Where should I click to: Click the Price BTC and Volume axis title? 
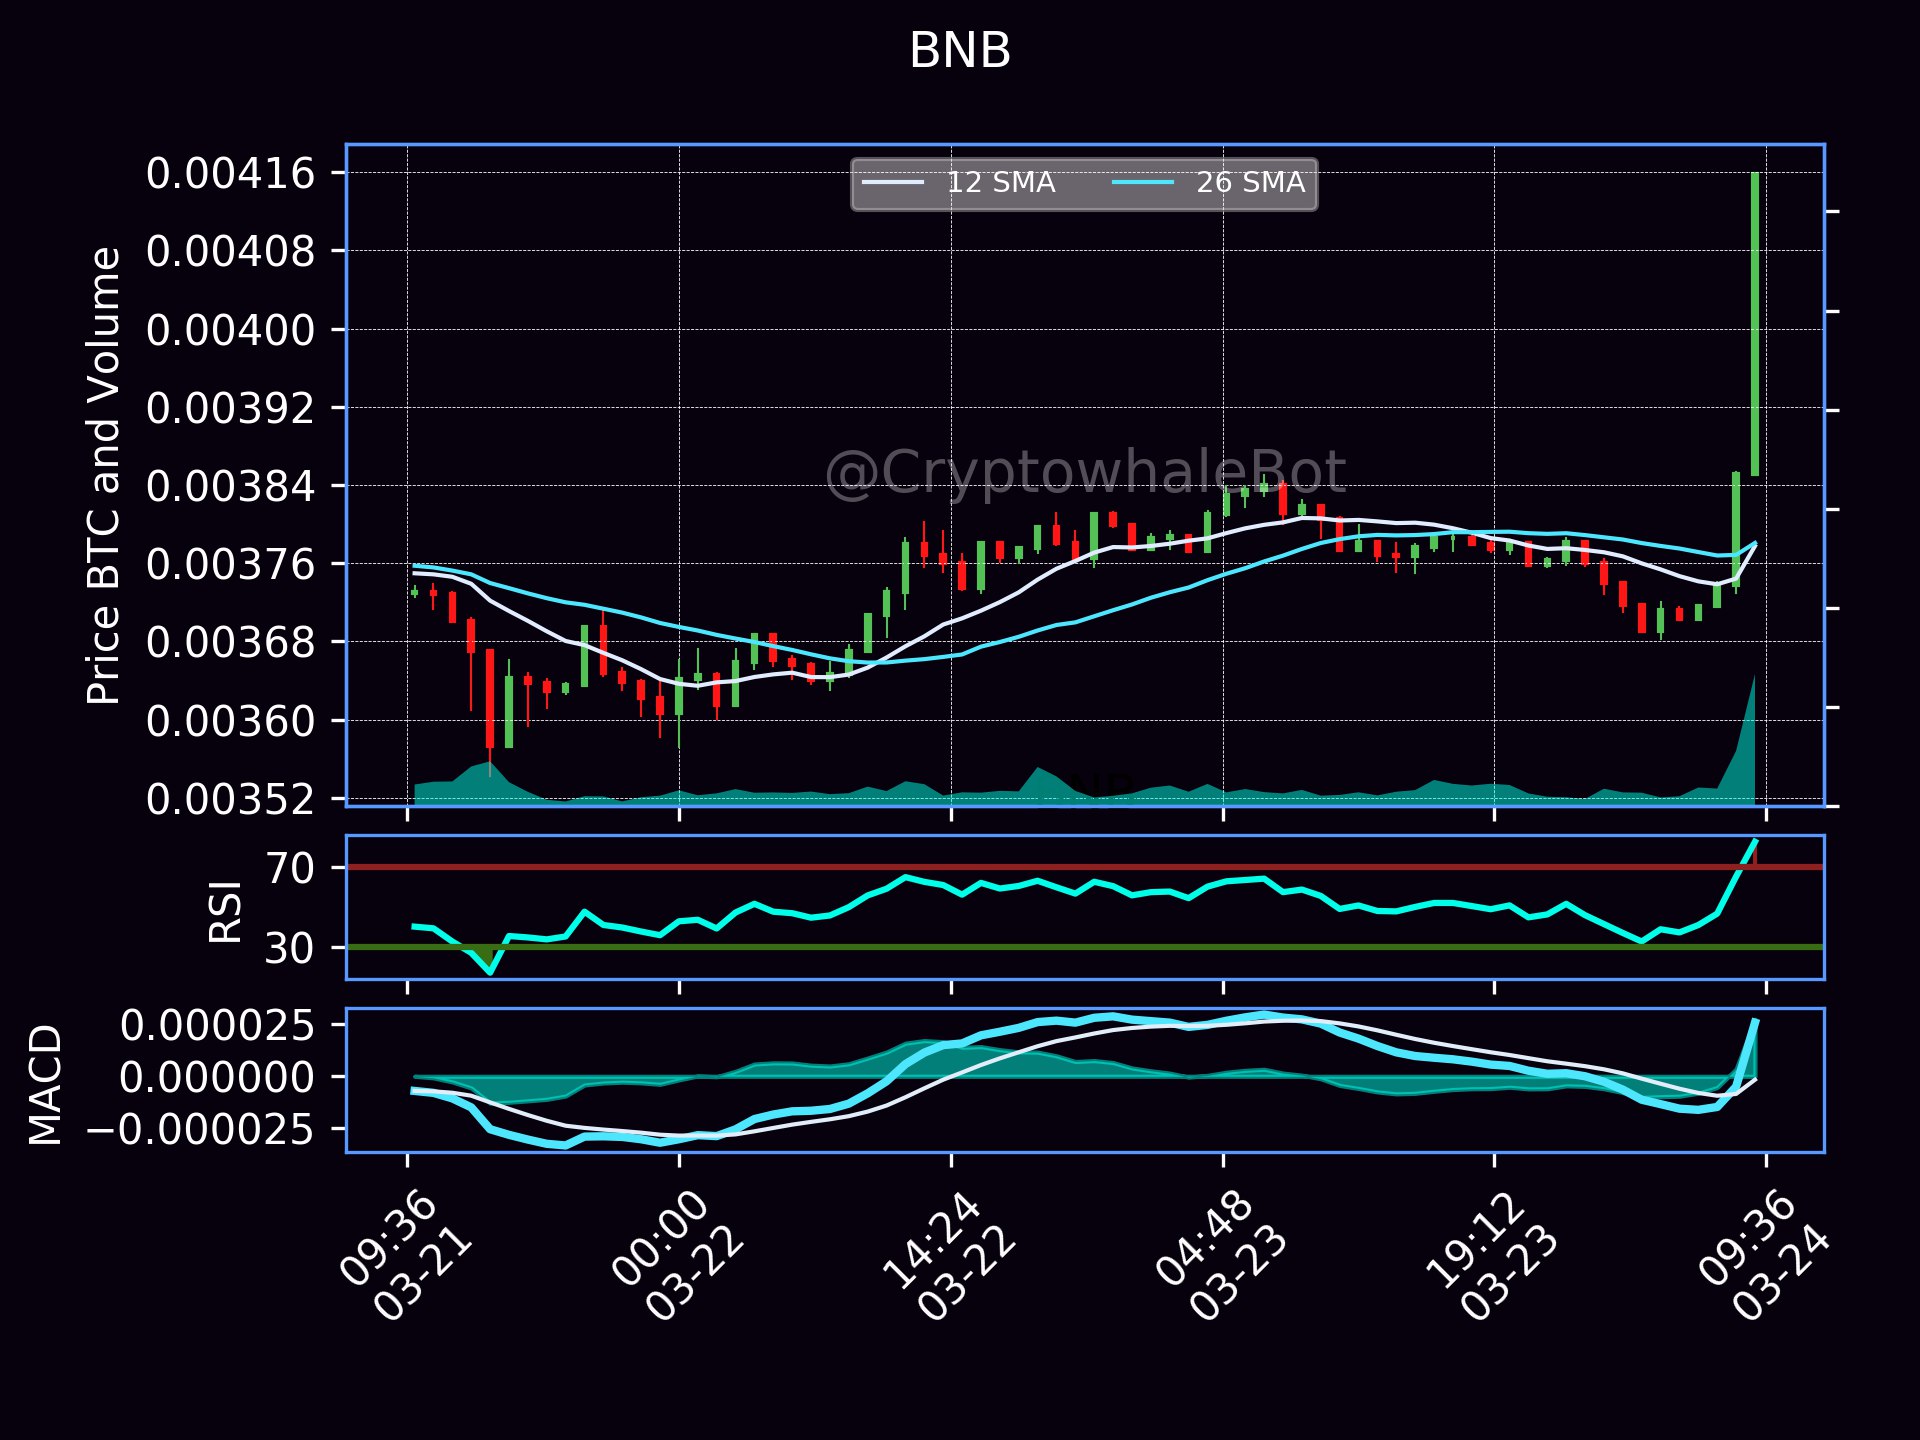(x=104, y=476)
